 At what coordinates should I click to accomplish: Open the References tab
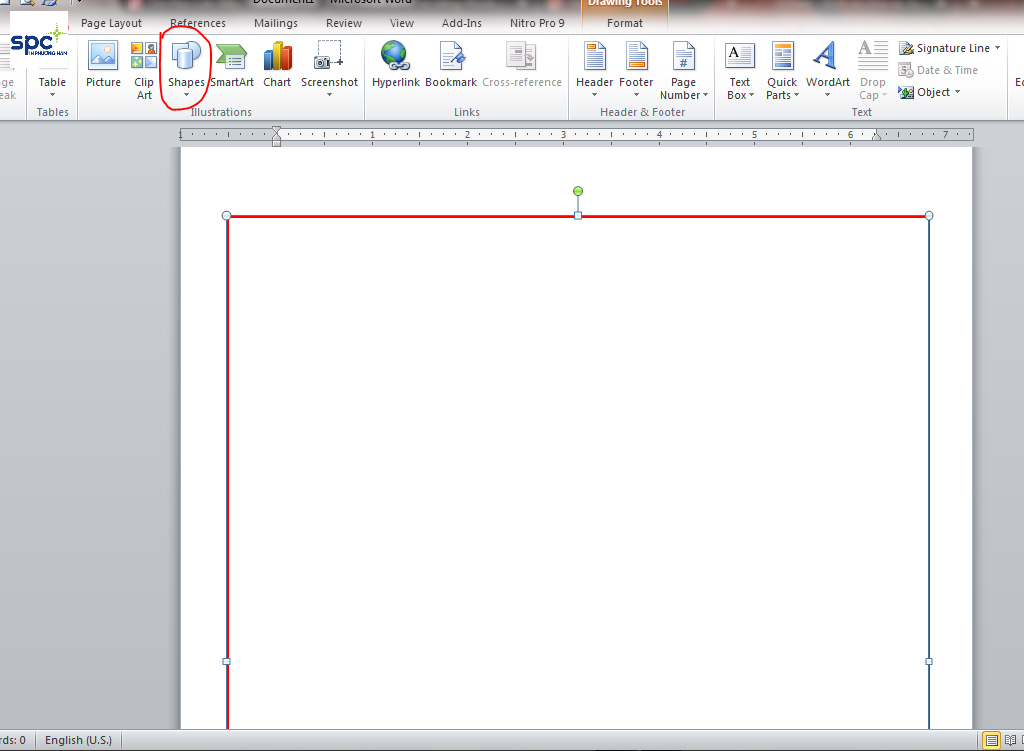(x=198, y=23)
